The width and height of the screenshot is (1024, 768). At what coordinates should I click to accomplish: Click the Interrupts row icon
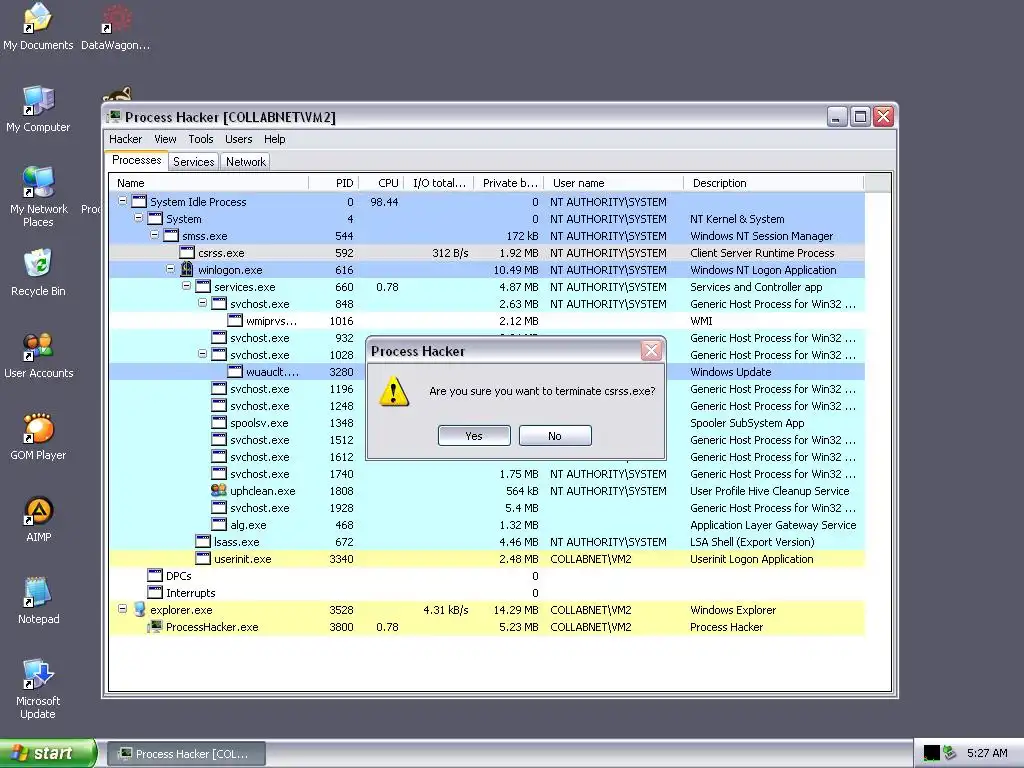click(x=155, y=592)
